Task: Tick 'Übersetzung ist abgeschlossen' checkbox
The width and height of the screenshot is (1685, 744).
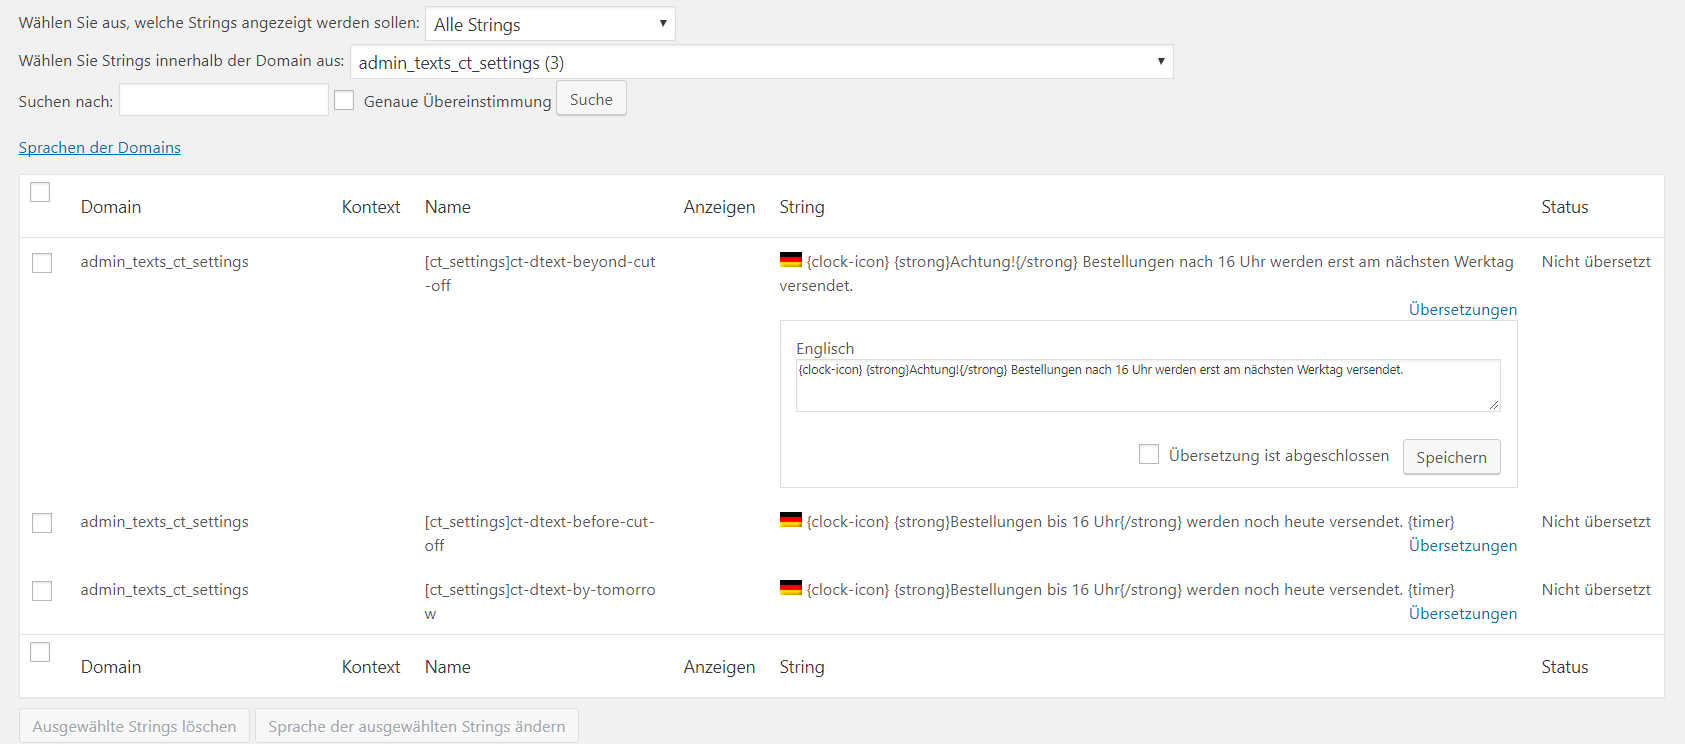Action: [1149, 455]
